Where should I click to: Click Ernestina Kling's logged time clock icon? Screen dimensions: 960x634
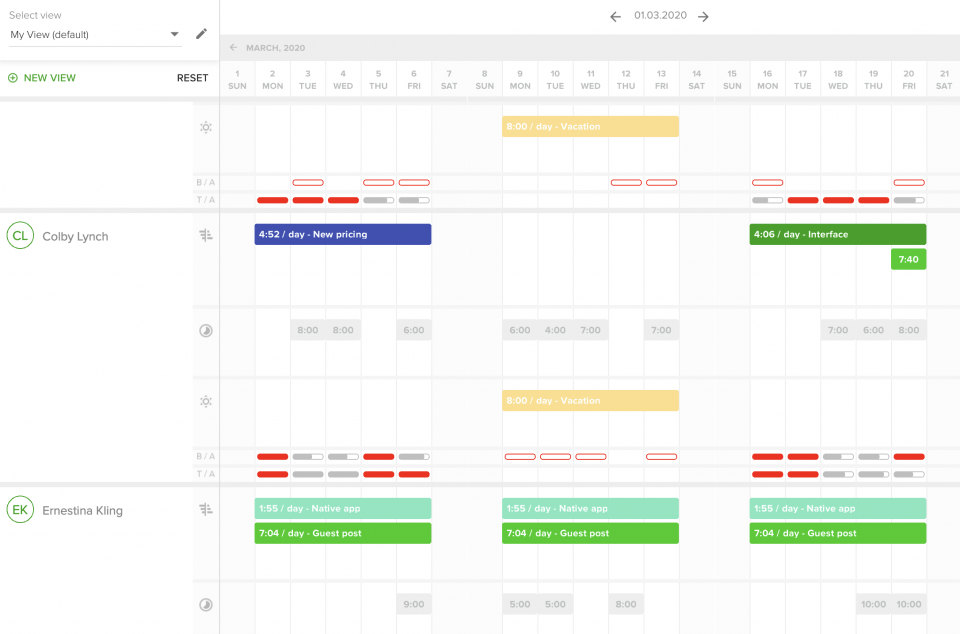(x=206, y=605)
